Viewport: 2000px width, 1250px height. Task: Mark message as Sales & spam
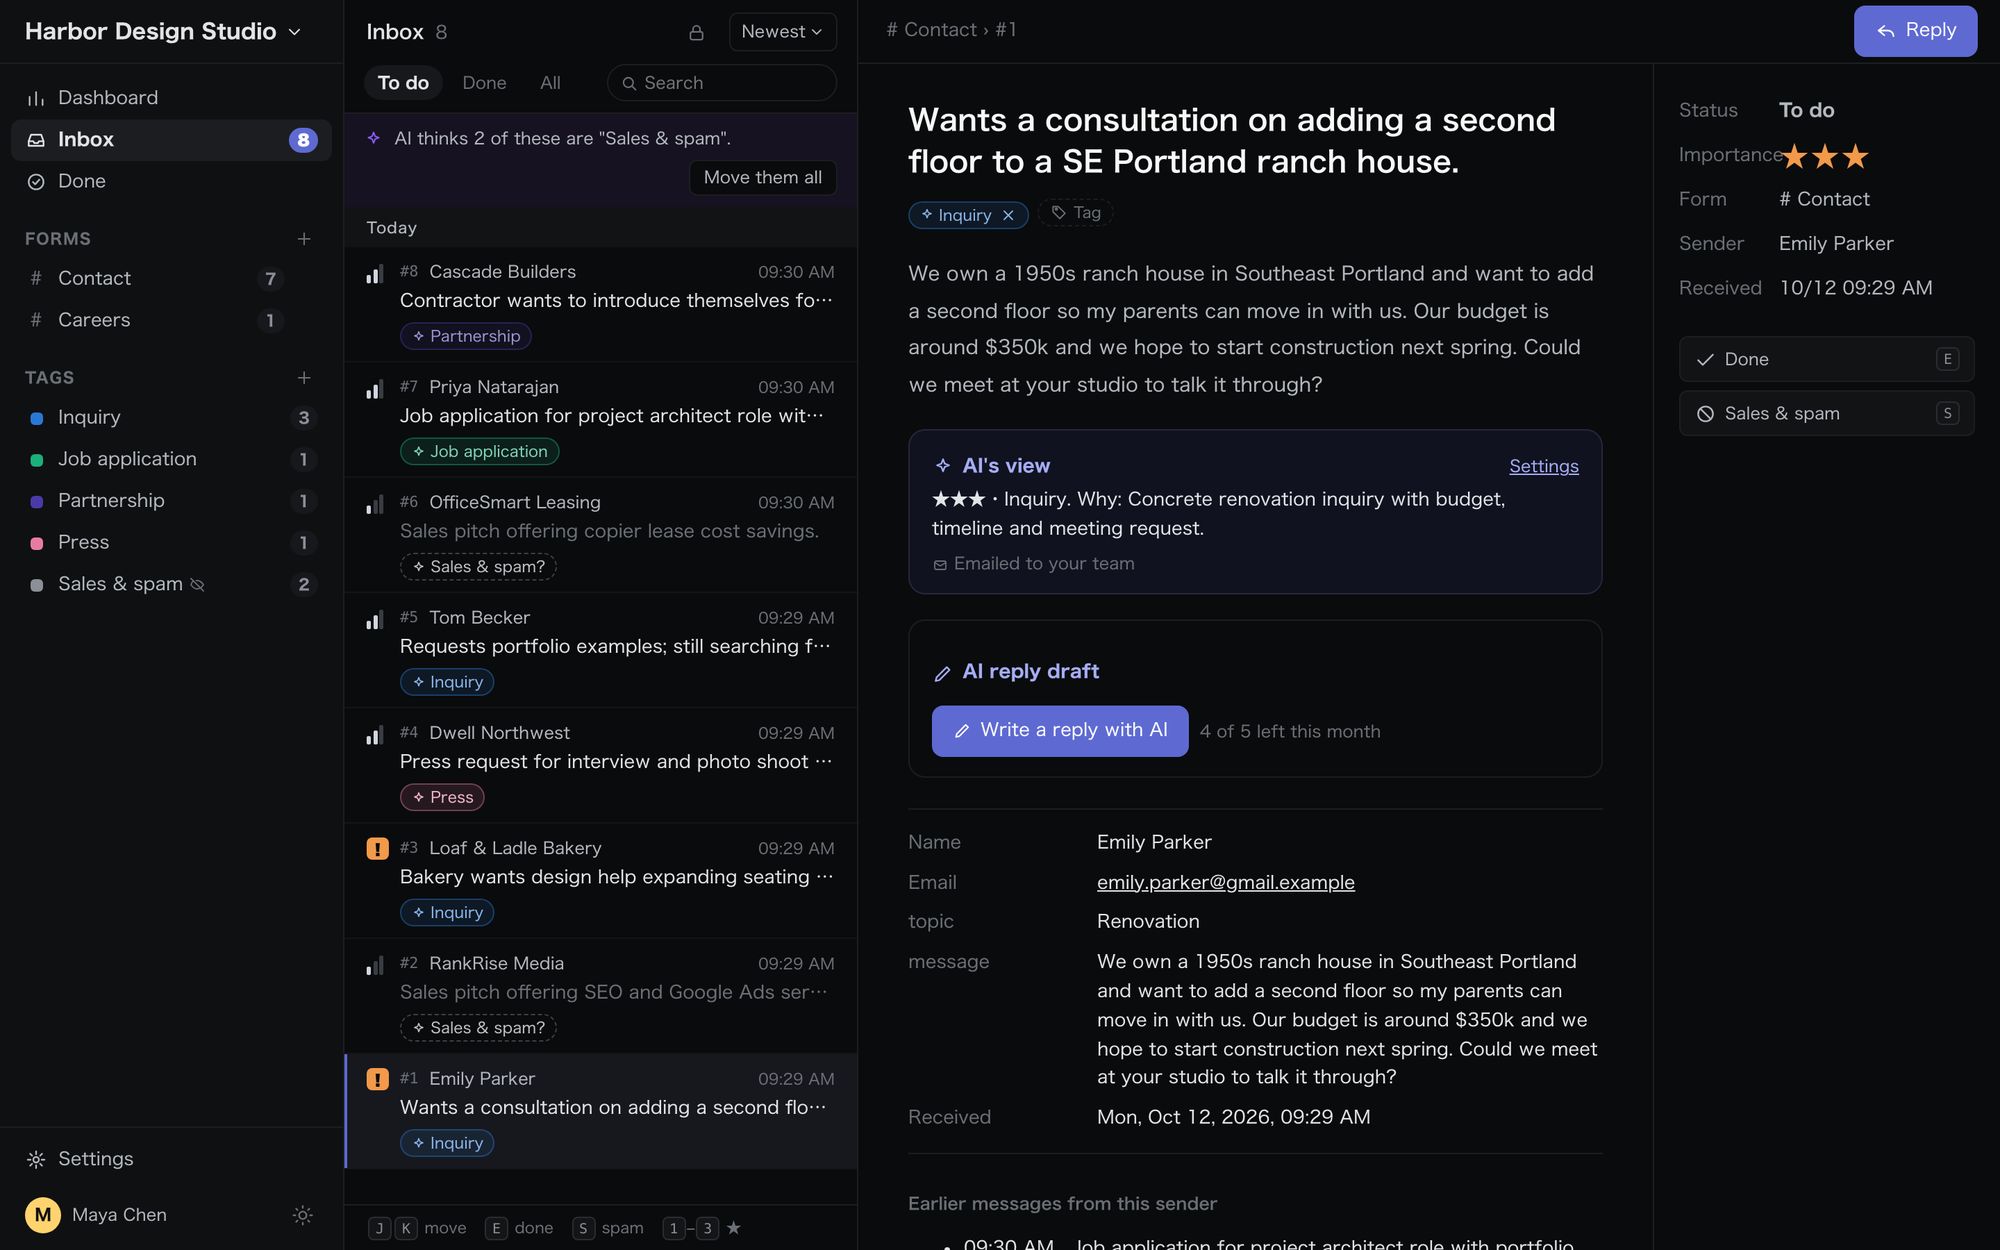[1826, 414]
